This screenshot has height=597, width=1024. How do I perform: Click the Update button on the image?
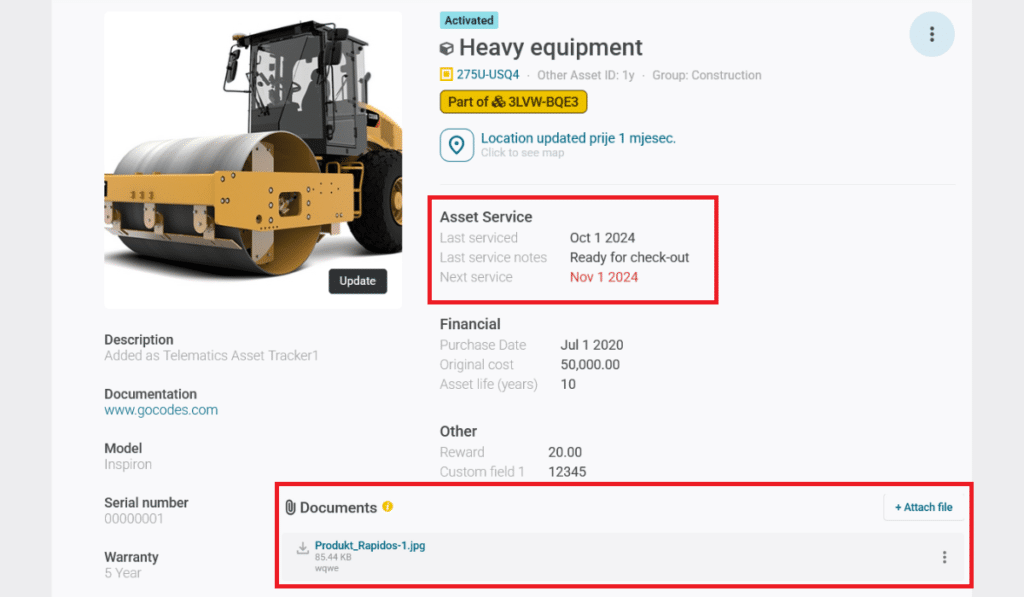coord(357,281)
